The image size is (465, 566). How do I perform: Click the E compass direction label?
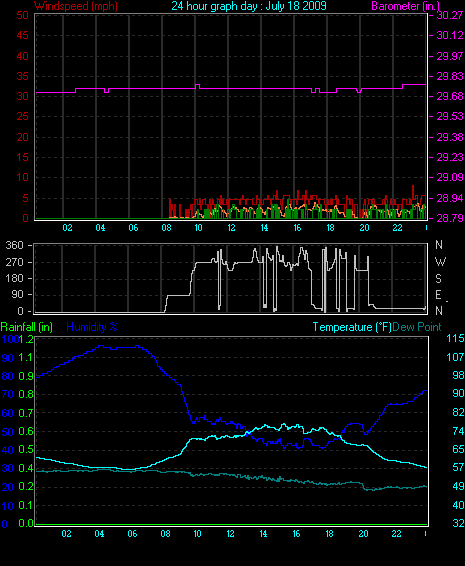tap(439, 295)
